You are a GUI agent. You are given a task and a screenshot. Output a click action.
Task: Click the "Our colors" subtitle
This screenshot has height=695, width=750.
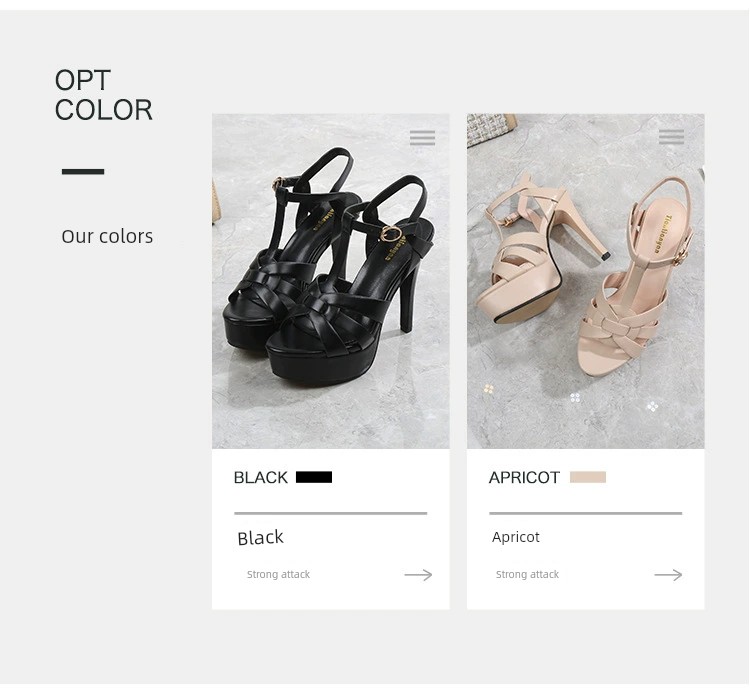pos(107,237)
